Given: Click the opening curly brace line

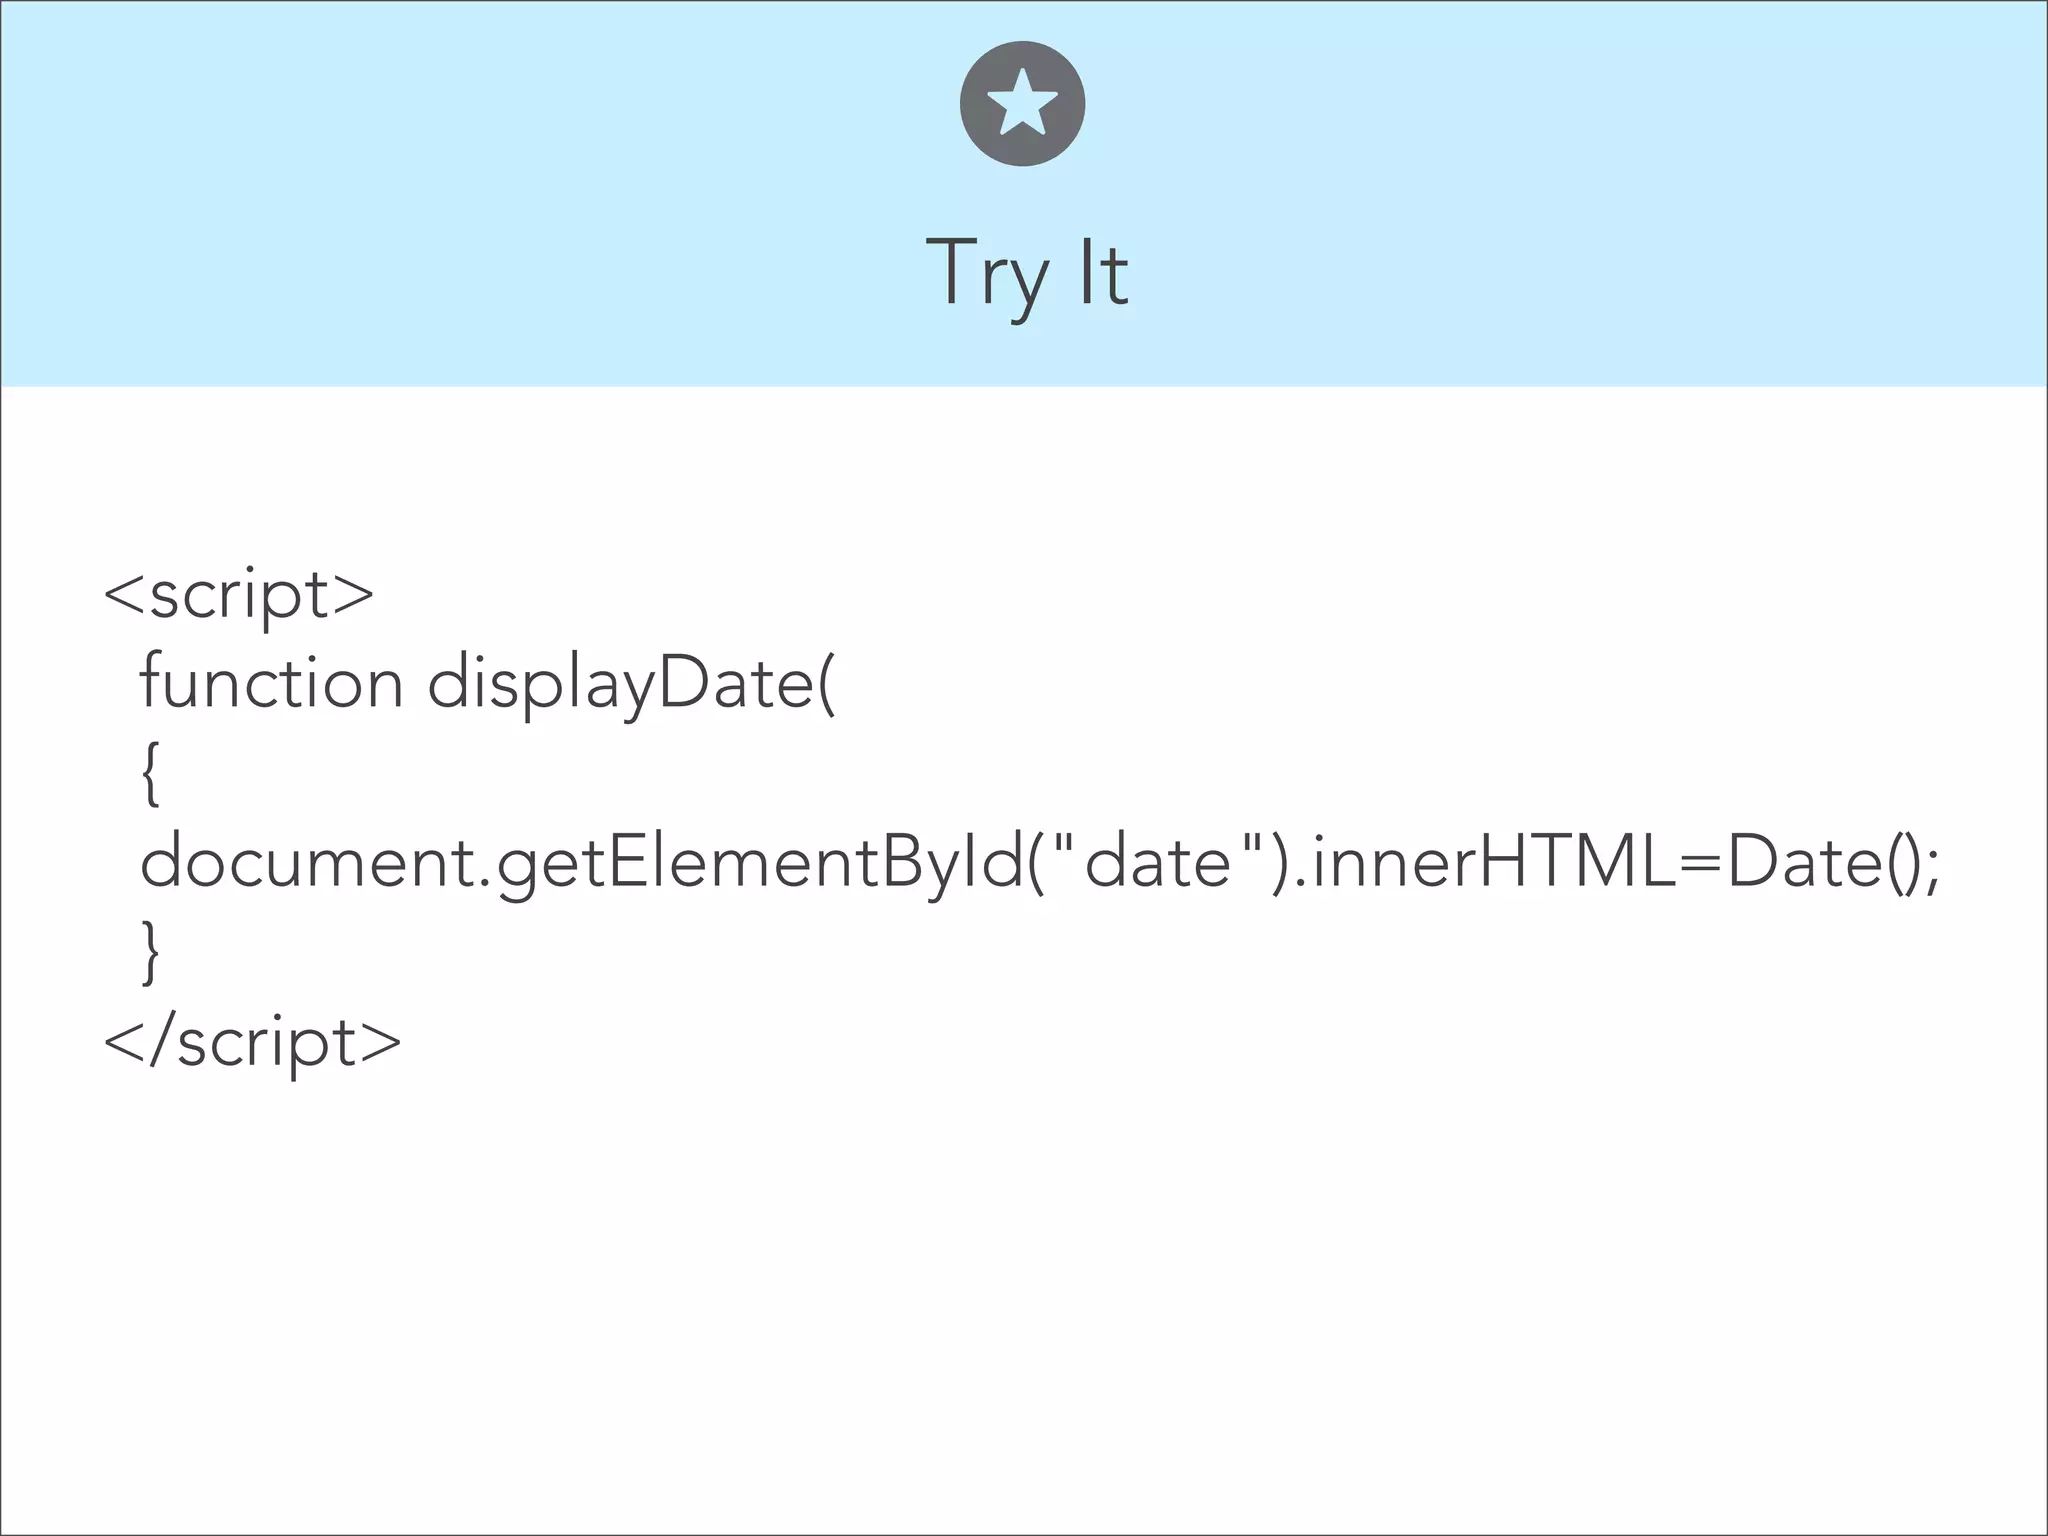Looking at the screenshot, I should coord(150,774).
